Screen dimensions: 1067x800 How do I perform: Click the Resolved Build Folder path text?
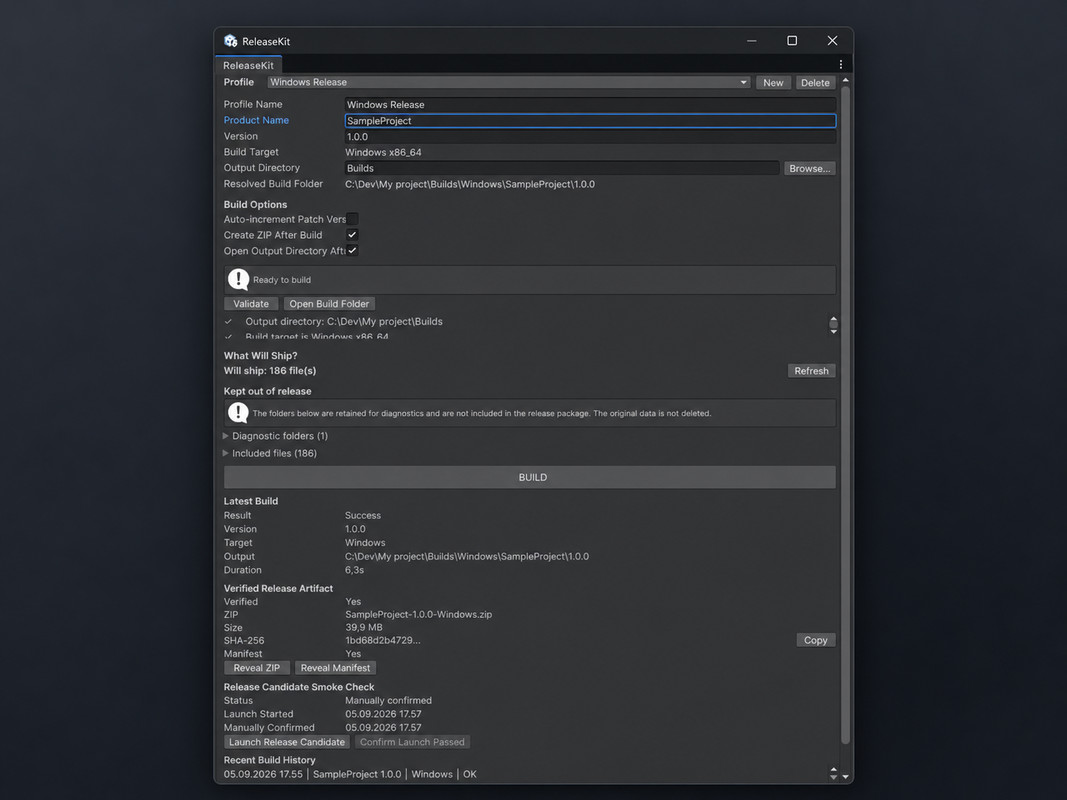[x=470, y=184]
